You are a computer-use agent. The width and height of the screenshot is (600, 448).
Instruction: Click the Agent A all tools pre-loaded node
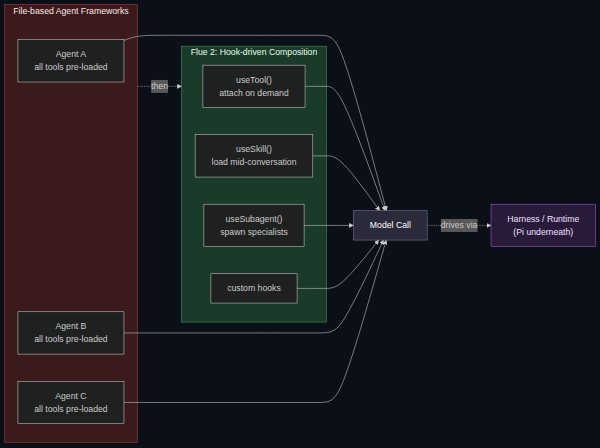(71, 60)
